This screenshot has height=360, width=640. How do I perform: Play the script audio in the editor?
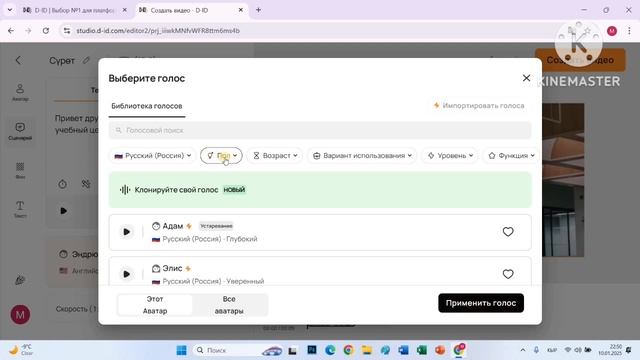tap(64, 211)
